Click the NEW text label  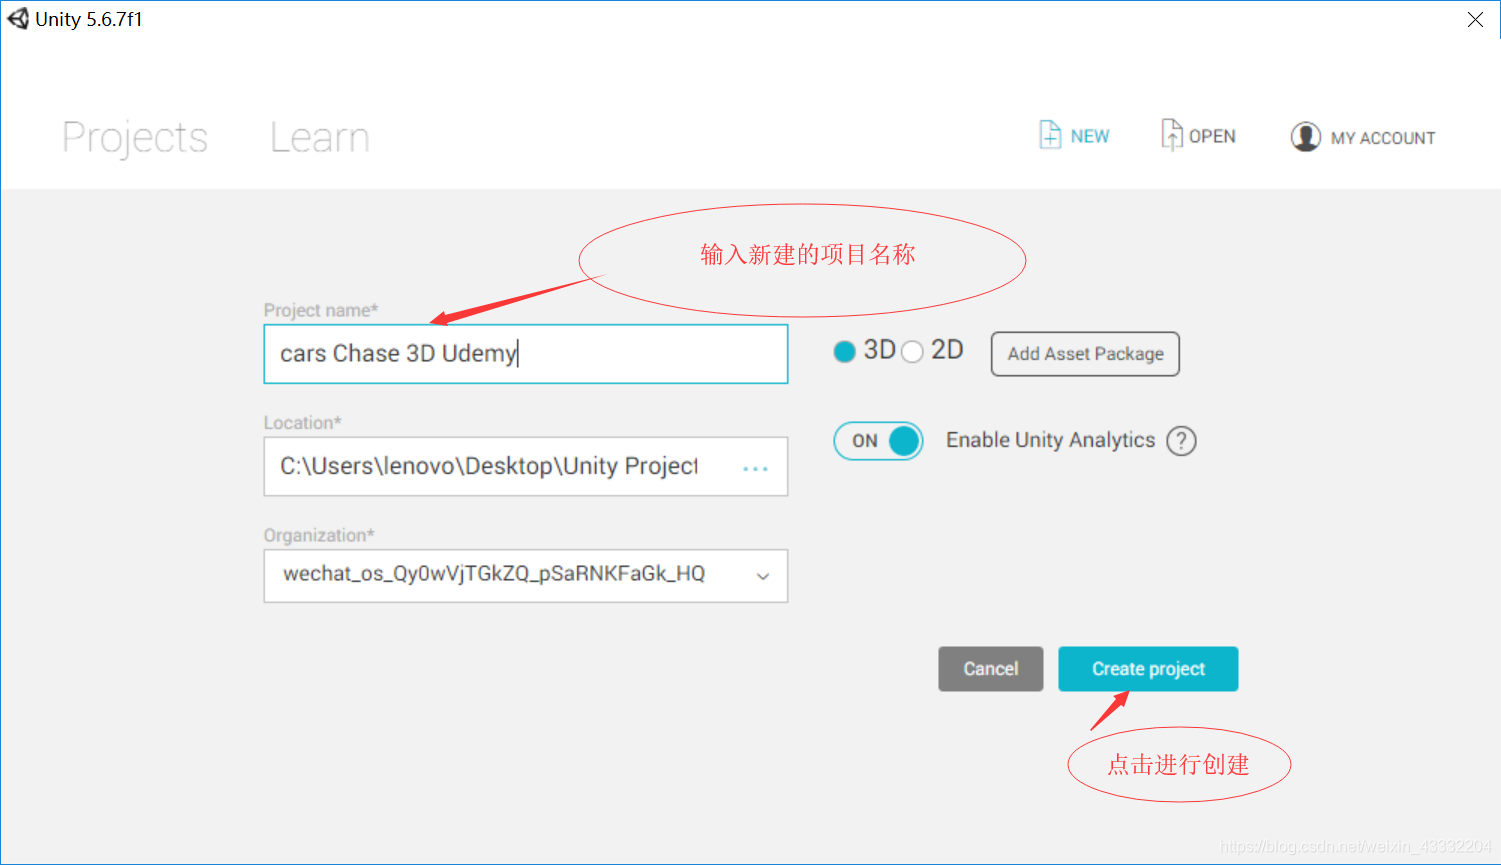[1090, 137]
